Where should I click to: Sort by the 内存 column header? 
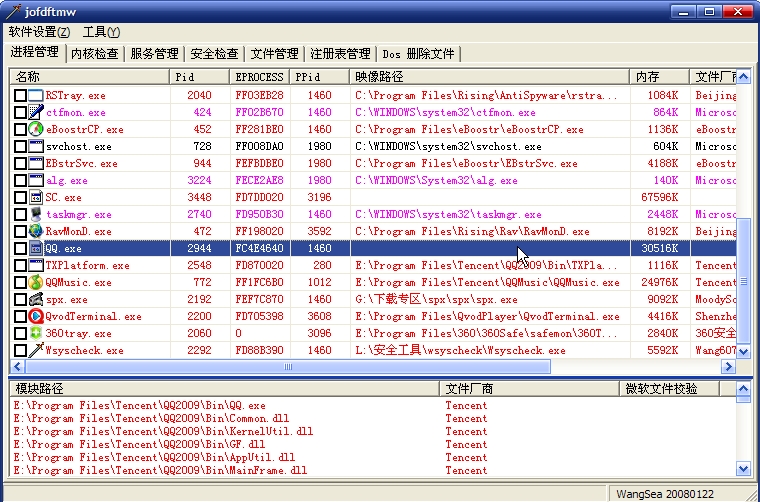pyautogui.click(x=659, y=77)
